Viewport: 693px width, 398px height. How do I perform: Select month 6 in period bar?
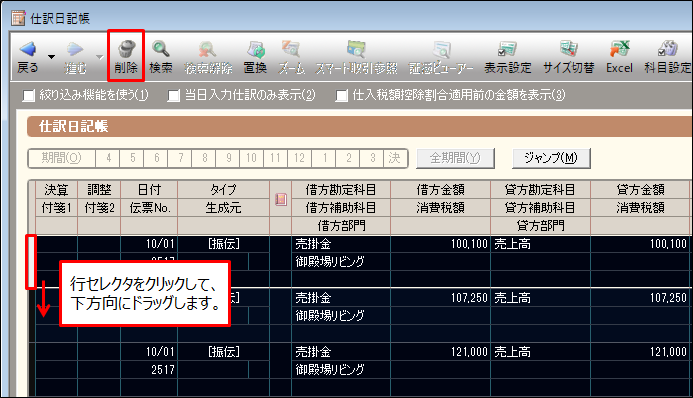pyautogui.click(x=156, y=158)
